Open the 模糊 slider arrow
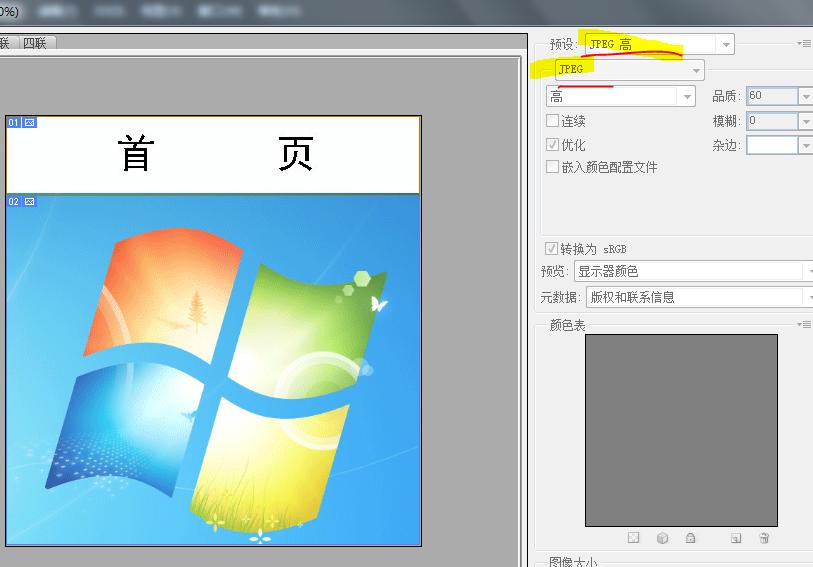 [x=805, y=121]
